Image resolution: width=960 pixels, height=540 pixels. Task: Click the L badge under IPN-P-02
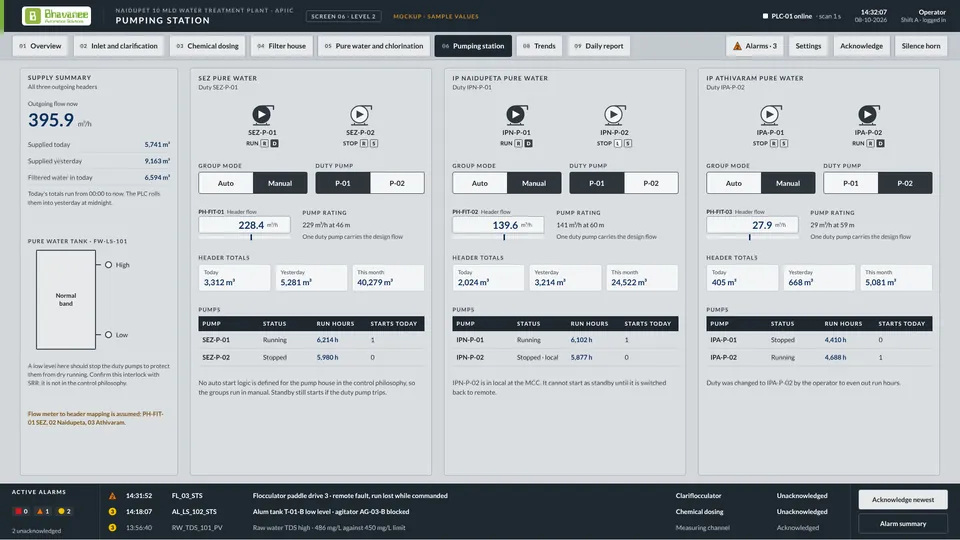click(x=618, y=143)
